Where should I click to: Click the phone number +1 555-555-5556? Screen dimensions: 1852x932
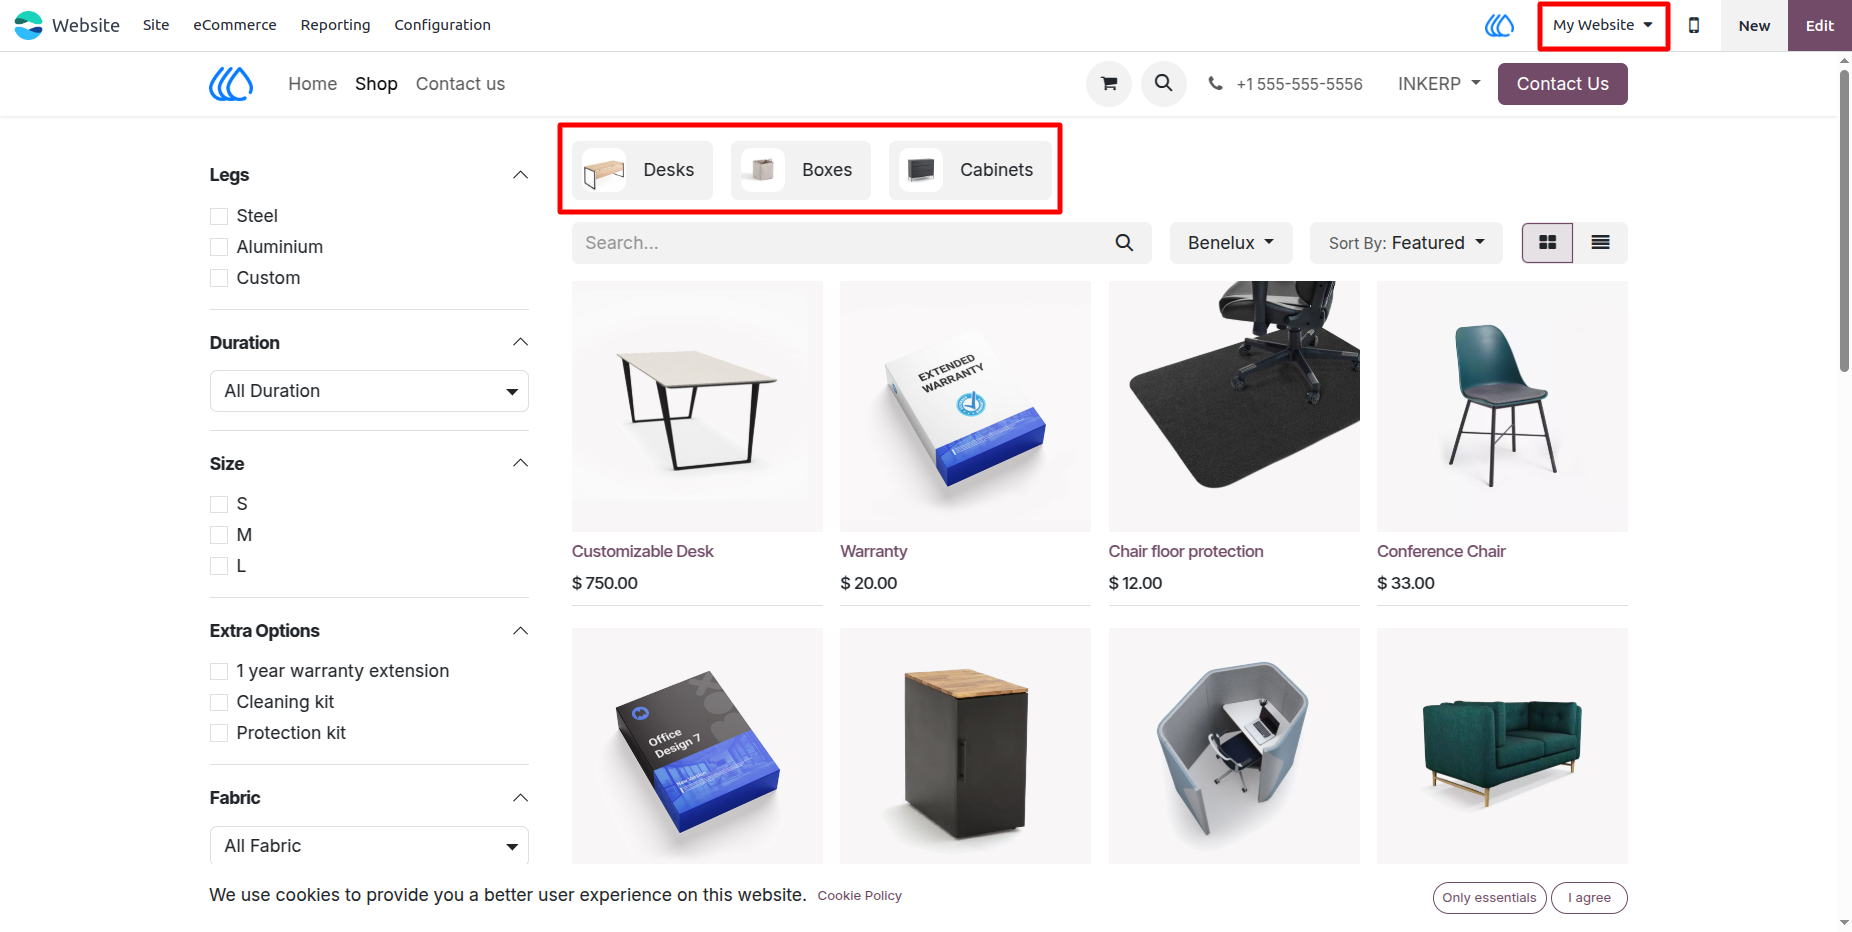[1299, 84]
